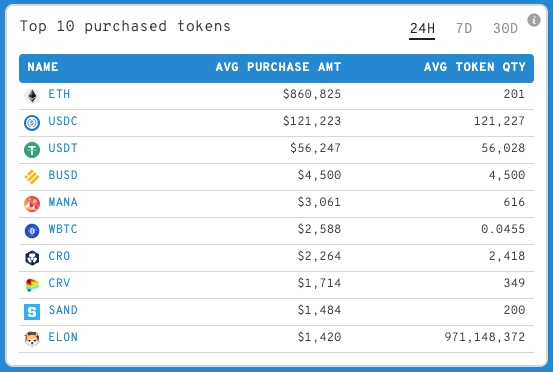The width and height of the screenshot is (553, 372).
Task: Open the ELON token link
Action: point(63,337)
